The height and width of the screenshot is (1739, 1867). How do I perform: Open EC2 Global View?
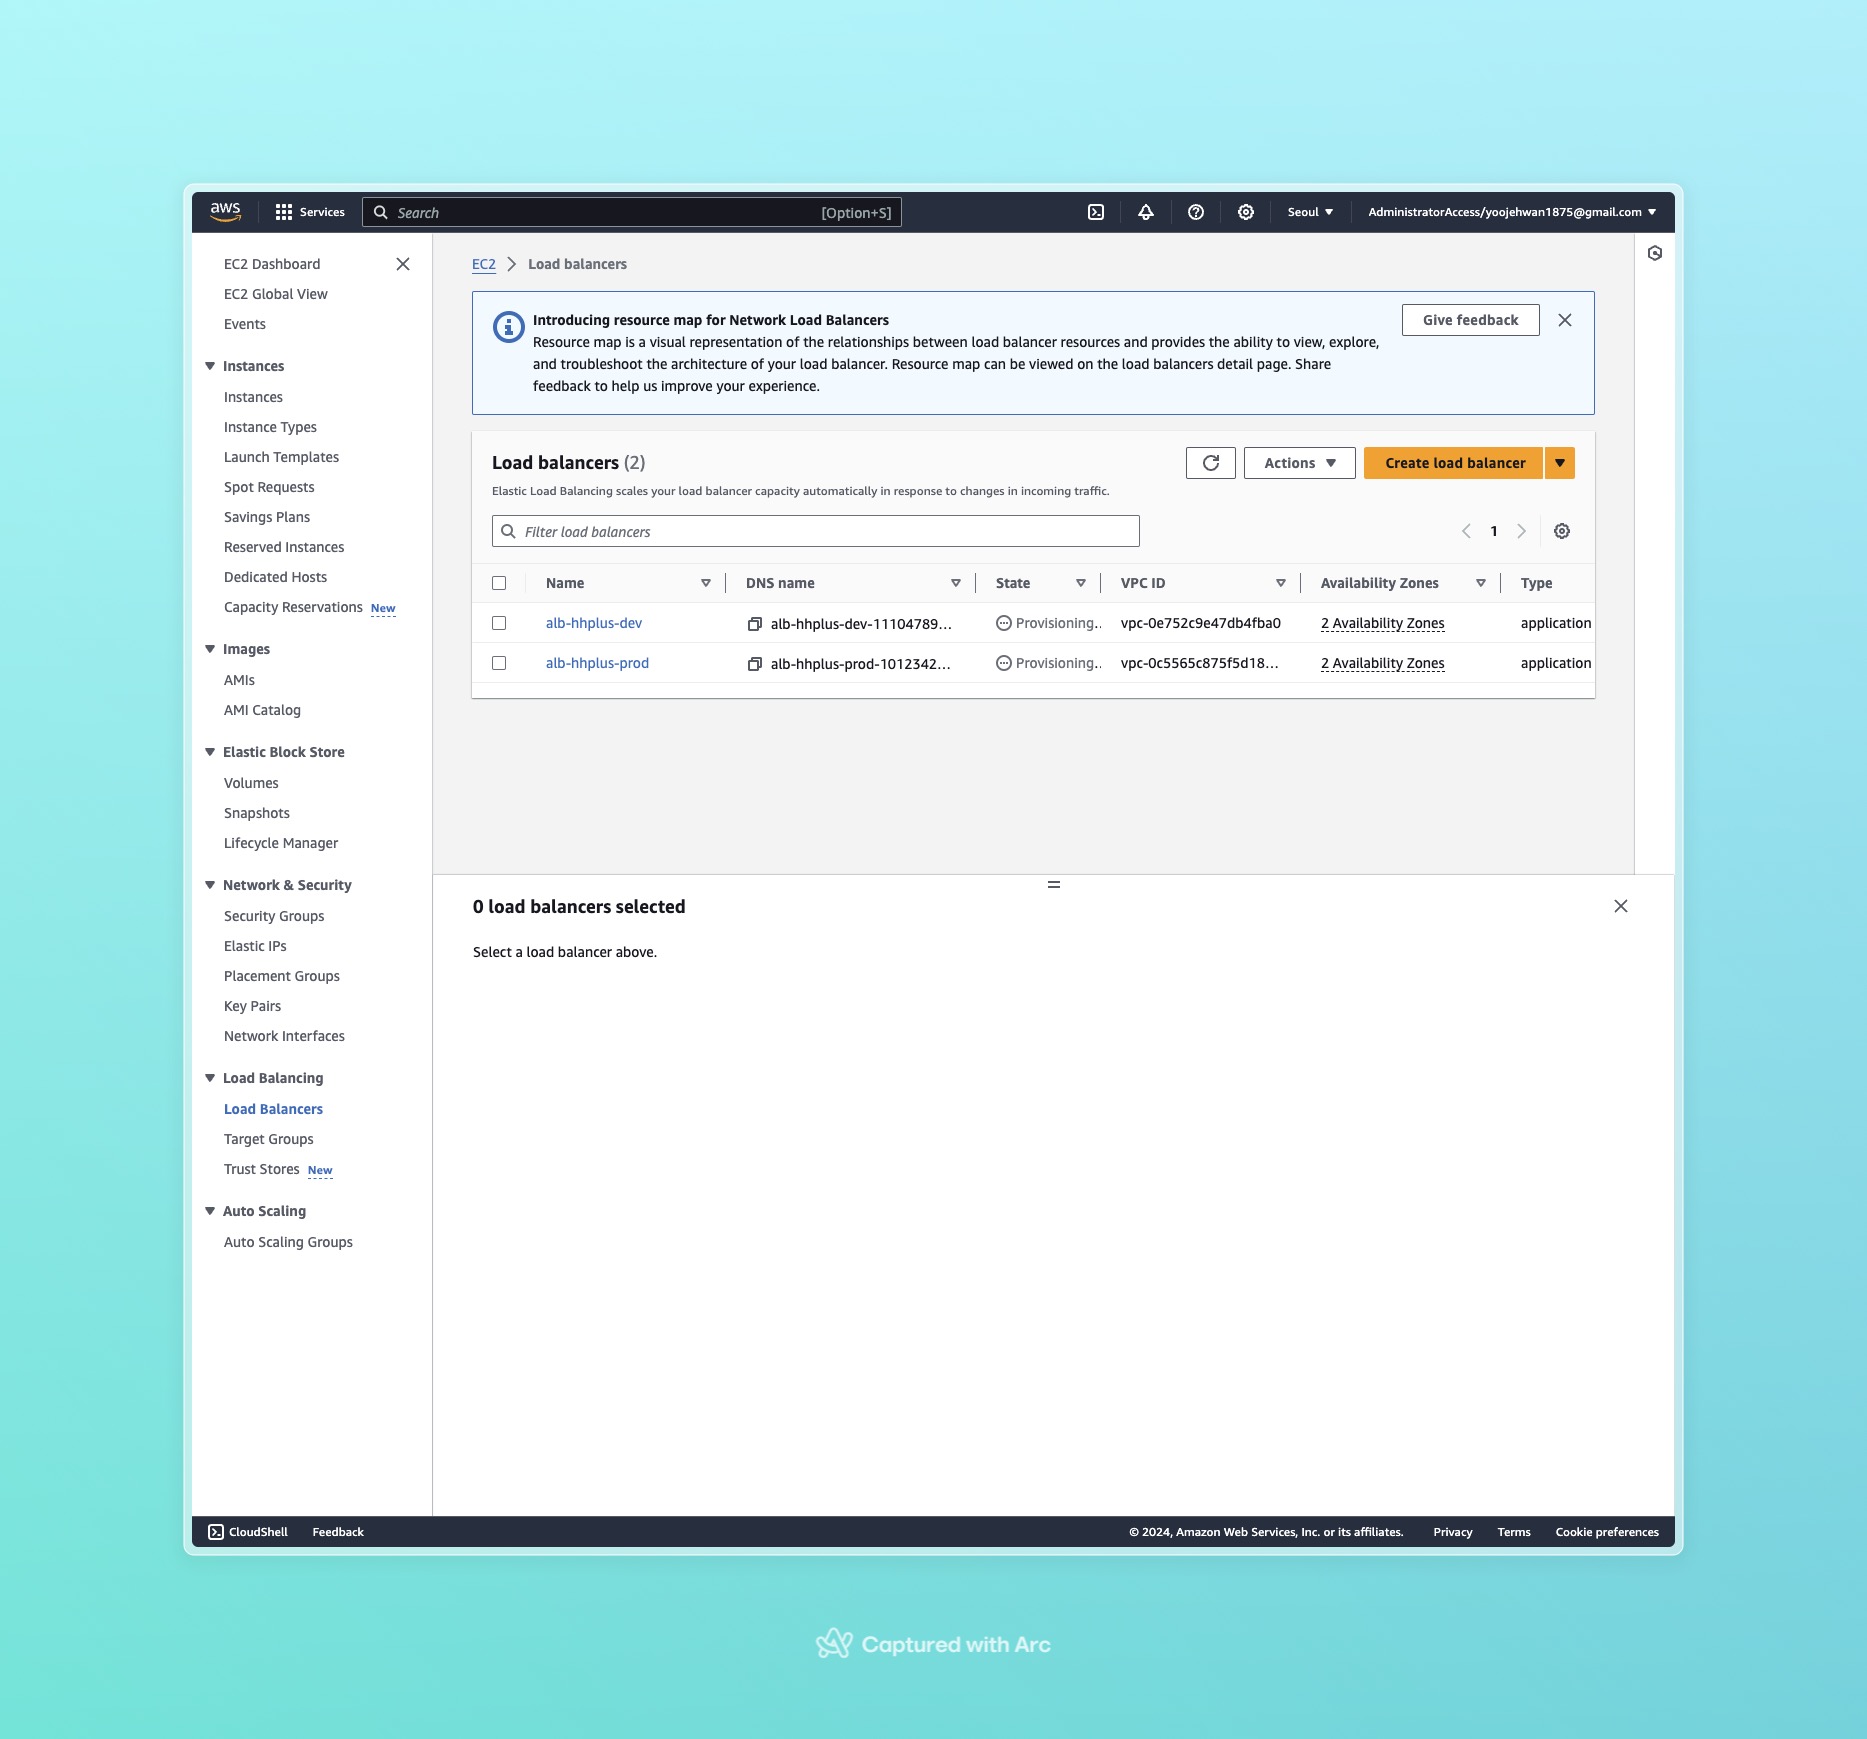(x=276, y=294)
